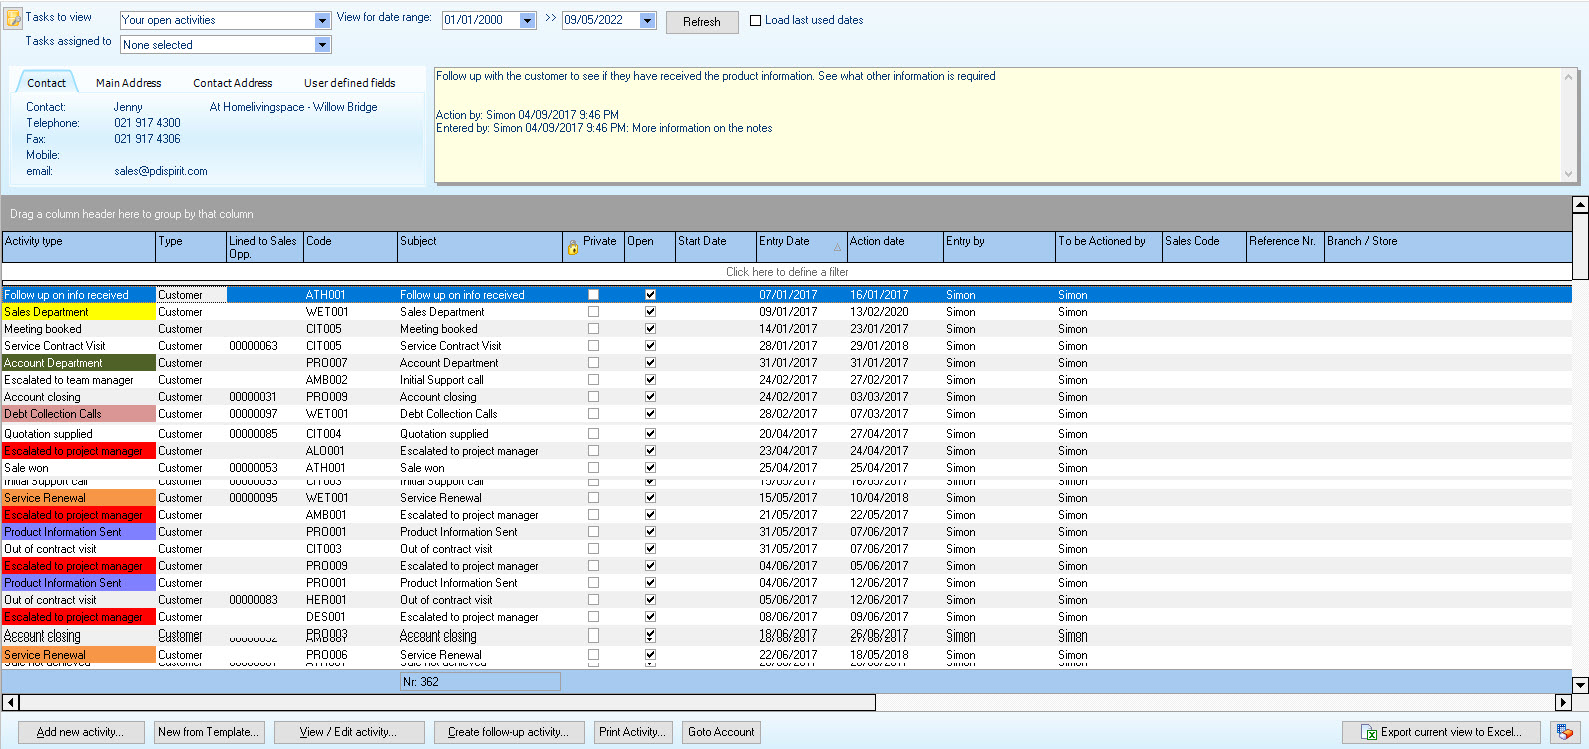Enable the Load last used dates checkbox
The height and width of the screenshot is (749, 1589).
[756, 20]
